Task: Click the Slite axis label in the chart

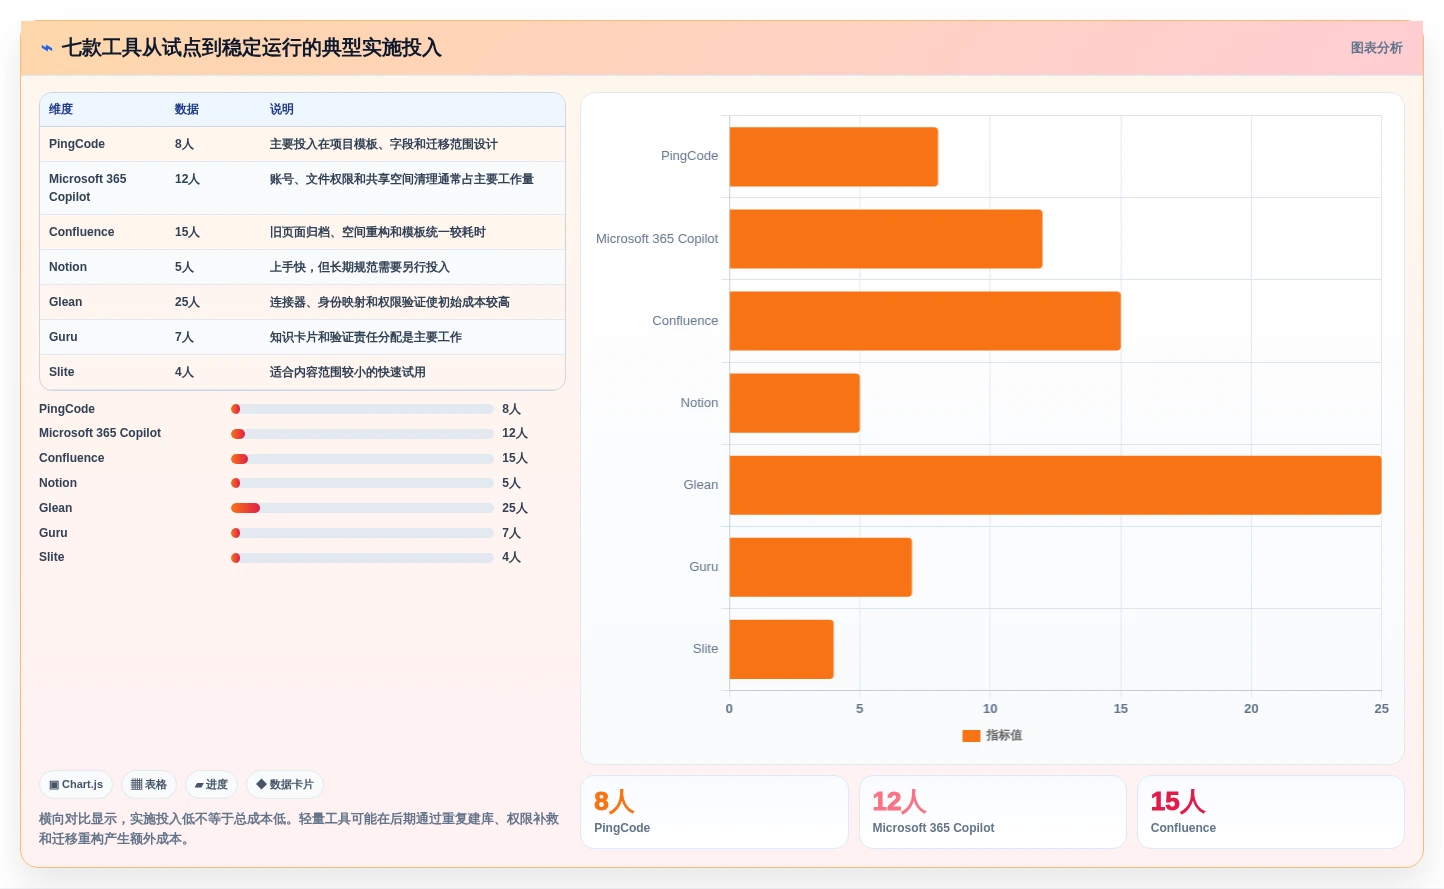Action: [705, 649]
